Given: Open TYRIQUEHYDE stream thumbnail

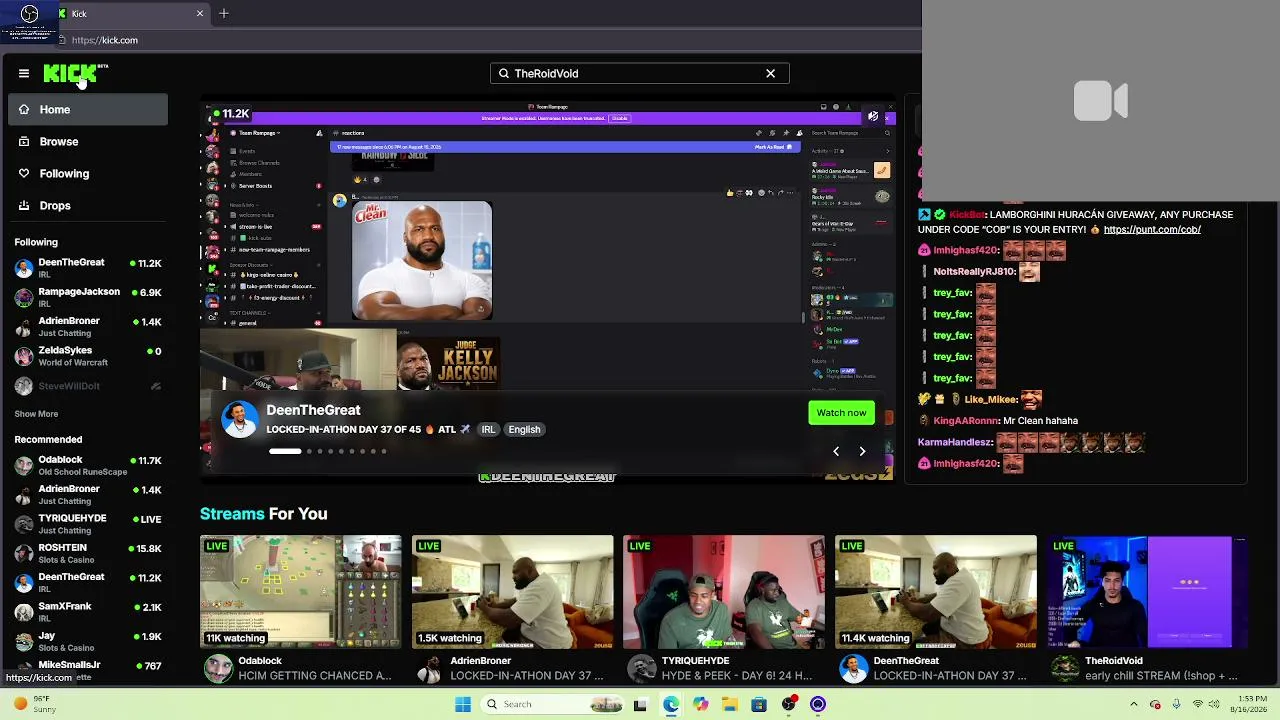Looking at the screenshot, I should pyautogui.click(x=724, y=592).
